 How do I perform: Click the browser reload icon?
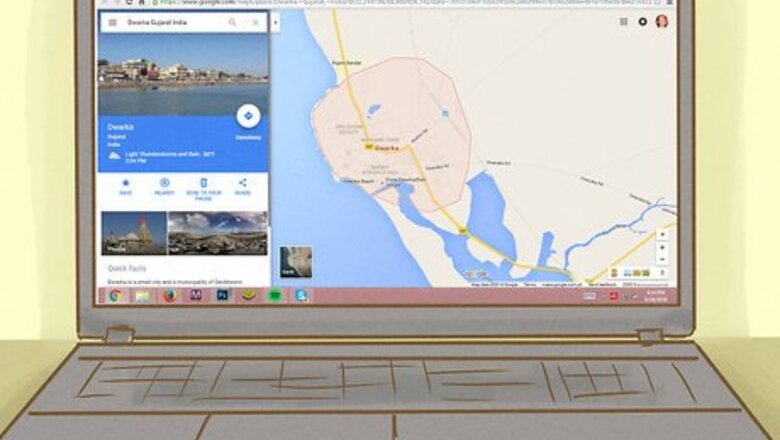pyautogui.click(x=129, y=2)
